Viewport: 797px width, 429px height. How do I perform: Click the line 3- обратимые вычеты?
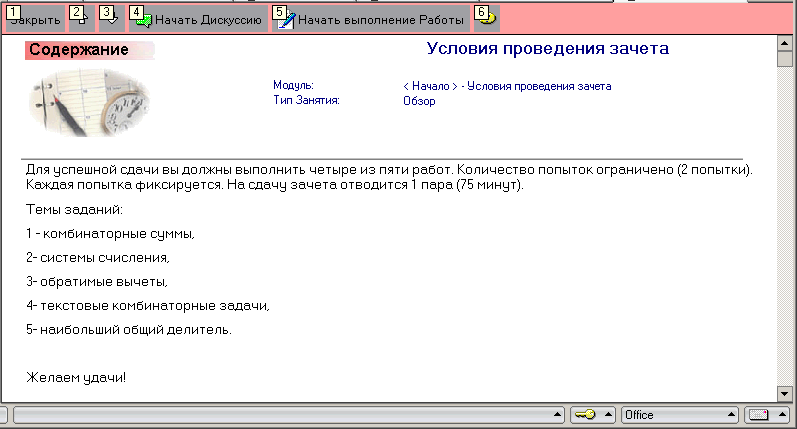click(97, 282)
